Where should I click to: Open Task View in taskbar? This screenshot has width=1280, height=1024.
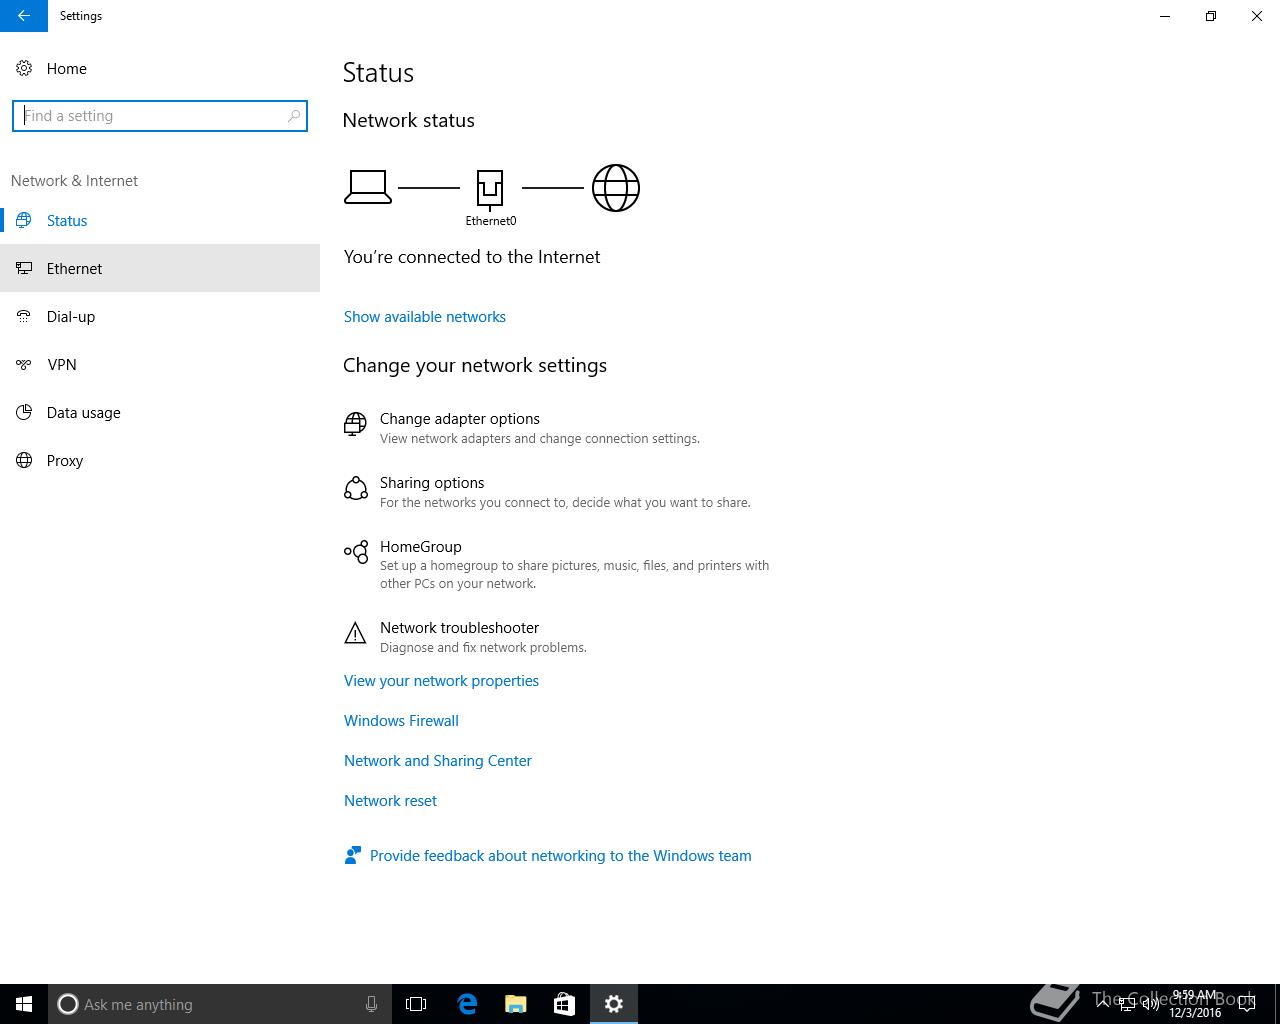[x=416, y=1004]
